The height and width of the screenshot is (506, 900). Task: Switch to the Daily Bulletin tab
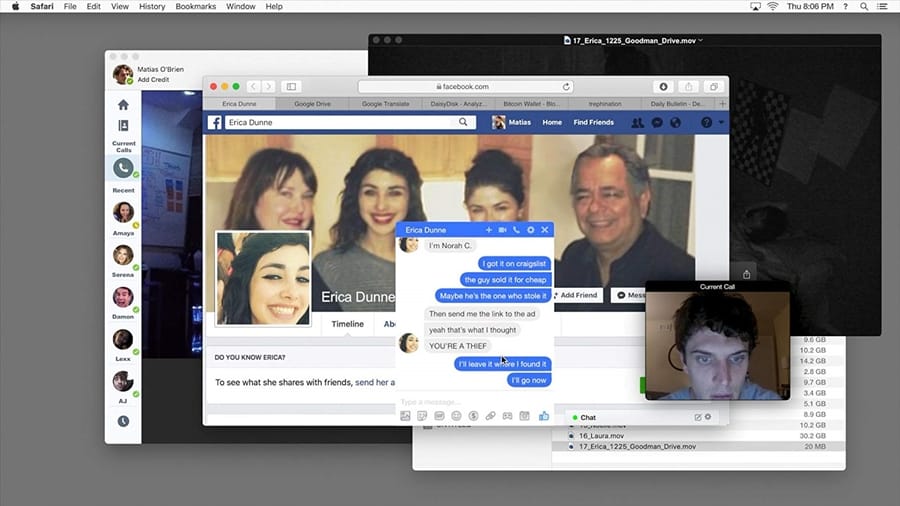click(677, 104)
